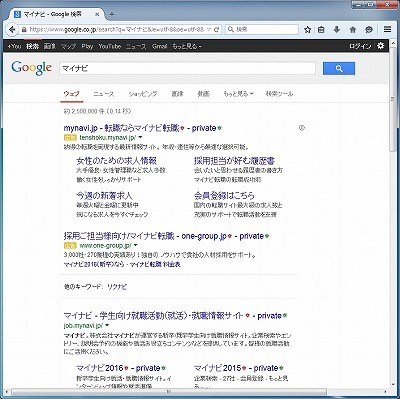The image size is (400, 399).
Task: Switch to 動画 results tab
Action: click(203, 94)
